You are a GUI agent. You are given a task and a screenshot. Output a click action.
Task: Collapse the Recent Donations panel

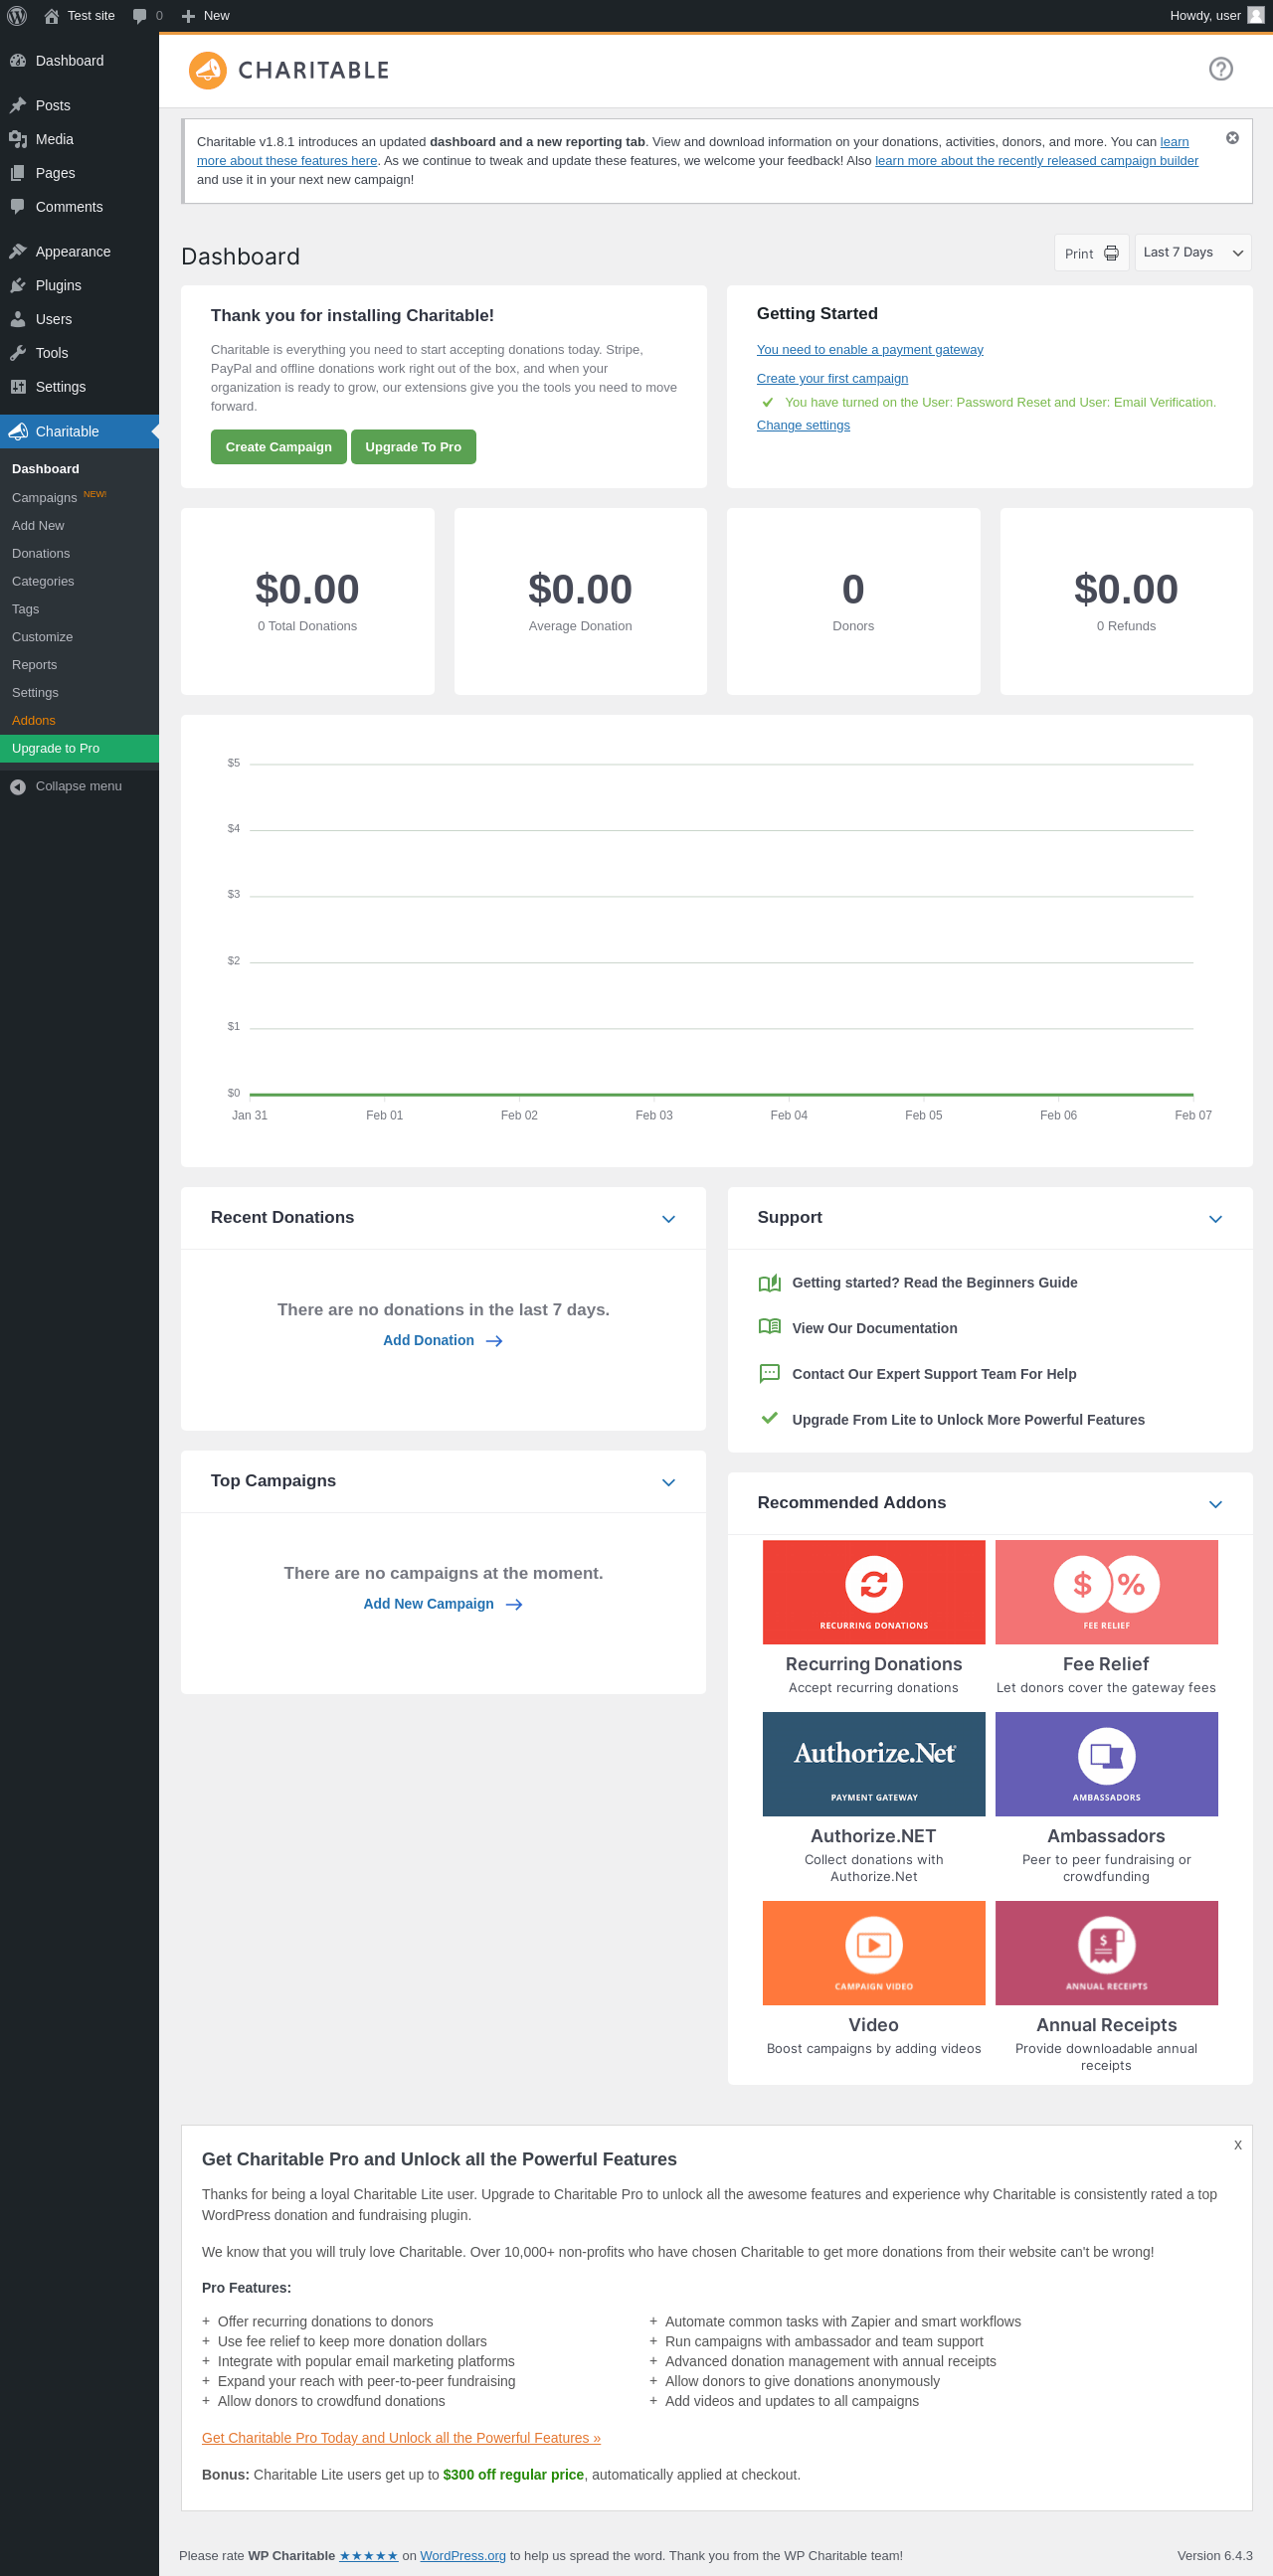click(x=668, y=1219)
